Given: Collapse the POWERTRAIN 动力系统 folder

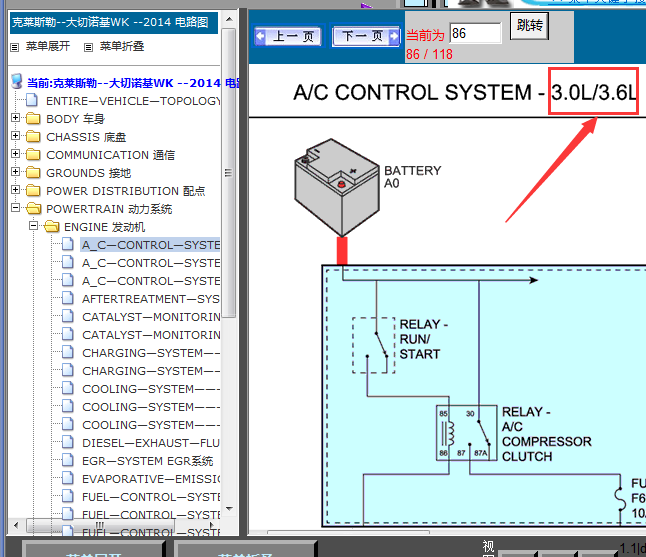Looking at the screenshot, I should tap(15, 208).
